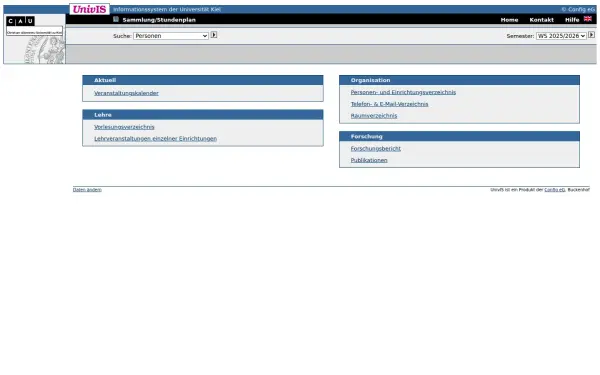Click the Daten ändern footer link

click(87, 190)
